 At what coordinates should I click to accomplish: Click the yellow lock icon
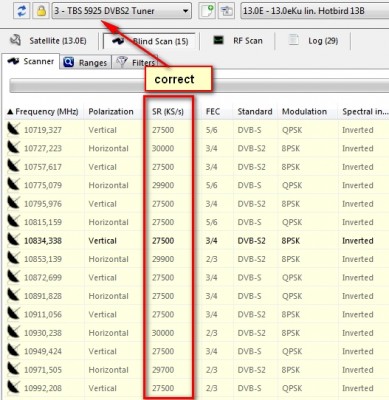tap(41, 11)
